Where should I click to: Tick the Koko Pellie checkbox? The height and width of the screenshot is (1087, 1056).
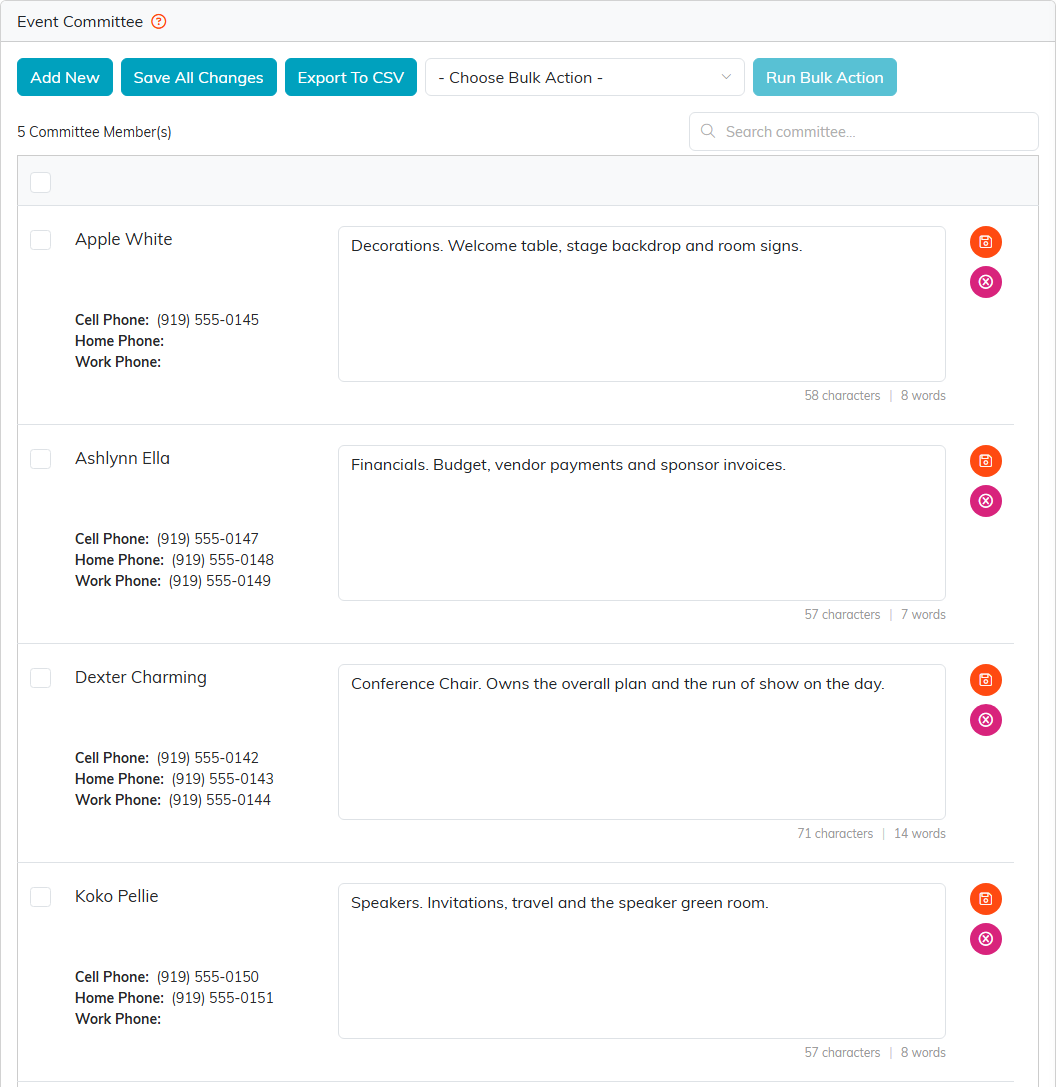[41, 897]
